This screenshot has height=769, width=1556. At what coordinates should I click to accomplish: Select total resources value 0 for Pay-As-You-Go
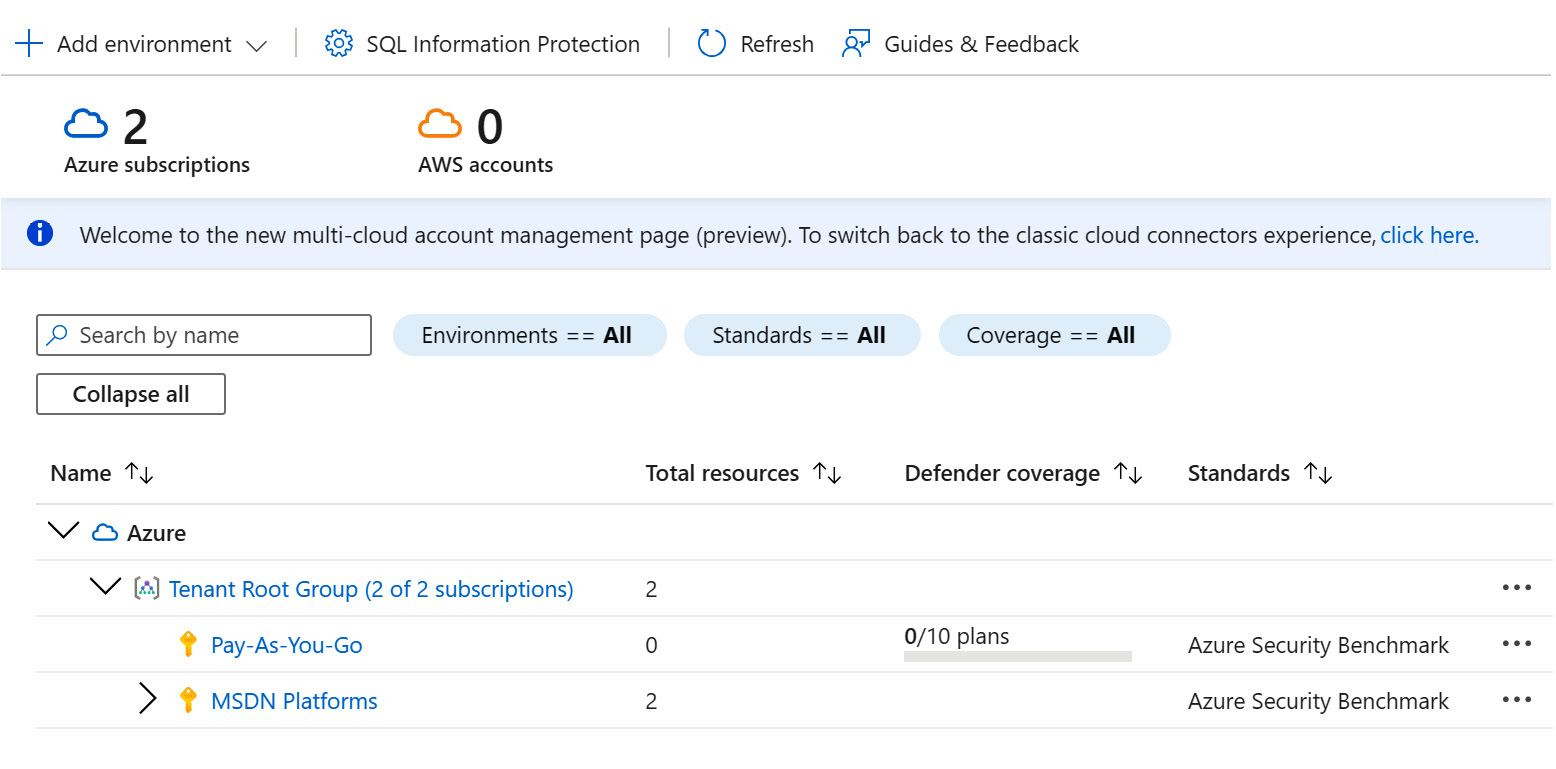[x=652, y=645]
